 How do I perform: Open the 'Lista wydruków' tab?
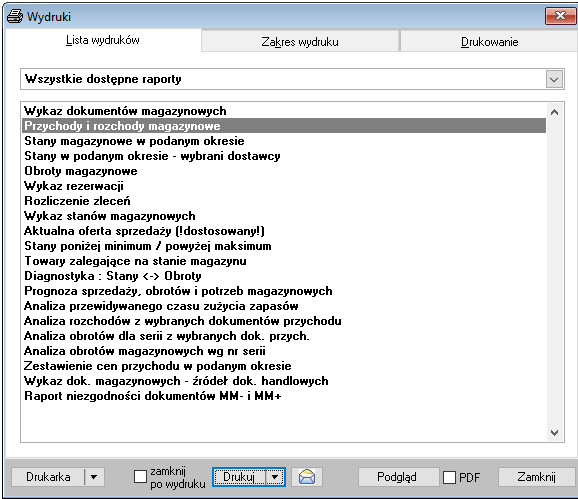click(x=103, y=40)
